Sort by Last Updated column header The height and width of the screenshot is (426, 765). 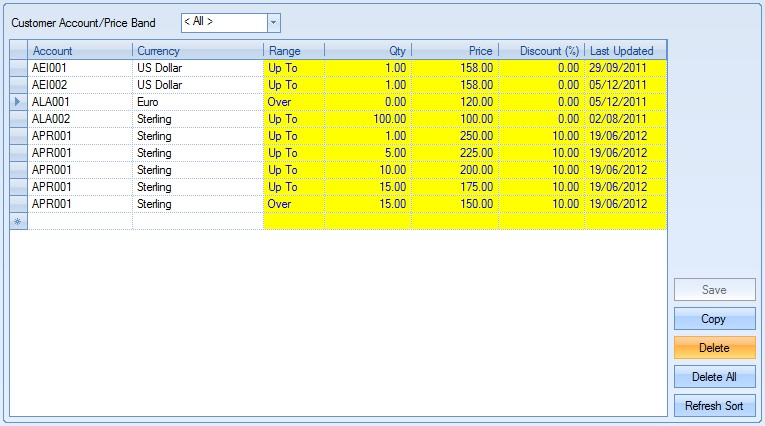[x=624, y=50]
